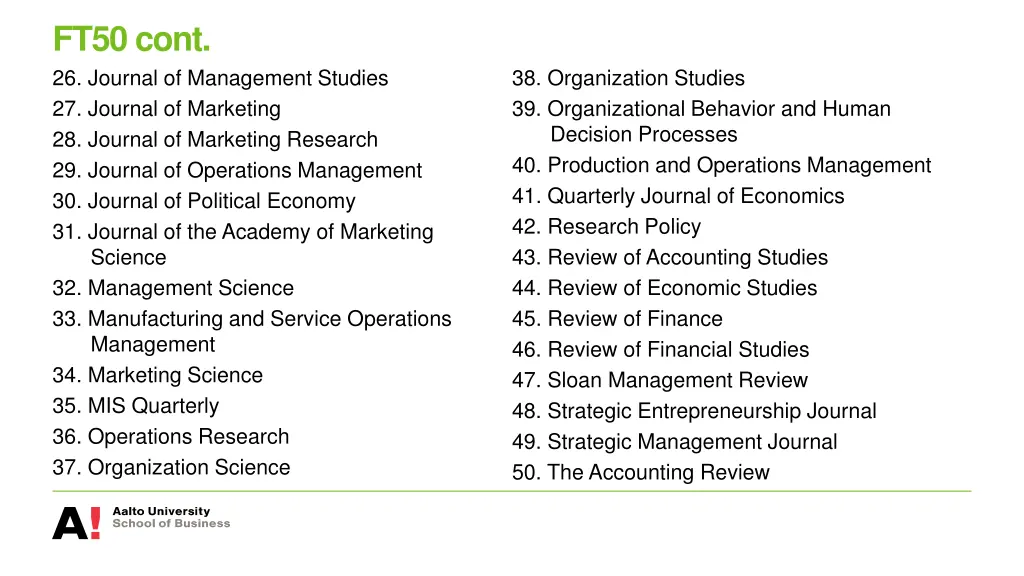Click the 'Marketing Science' list entry
The width and height of the screenshot is (1024, 576).
[x=158, y=376]
